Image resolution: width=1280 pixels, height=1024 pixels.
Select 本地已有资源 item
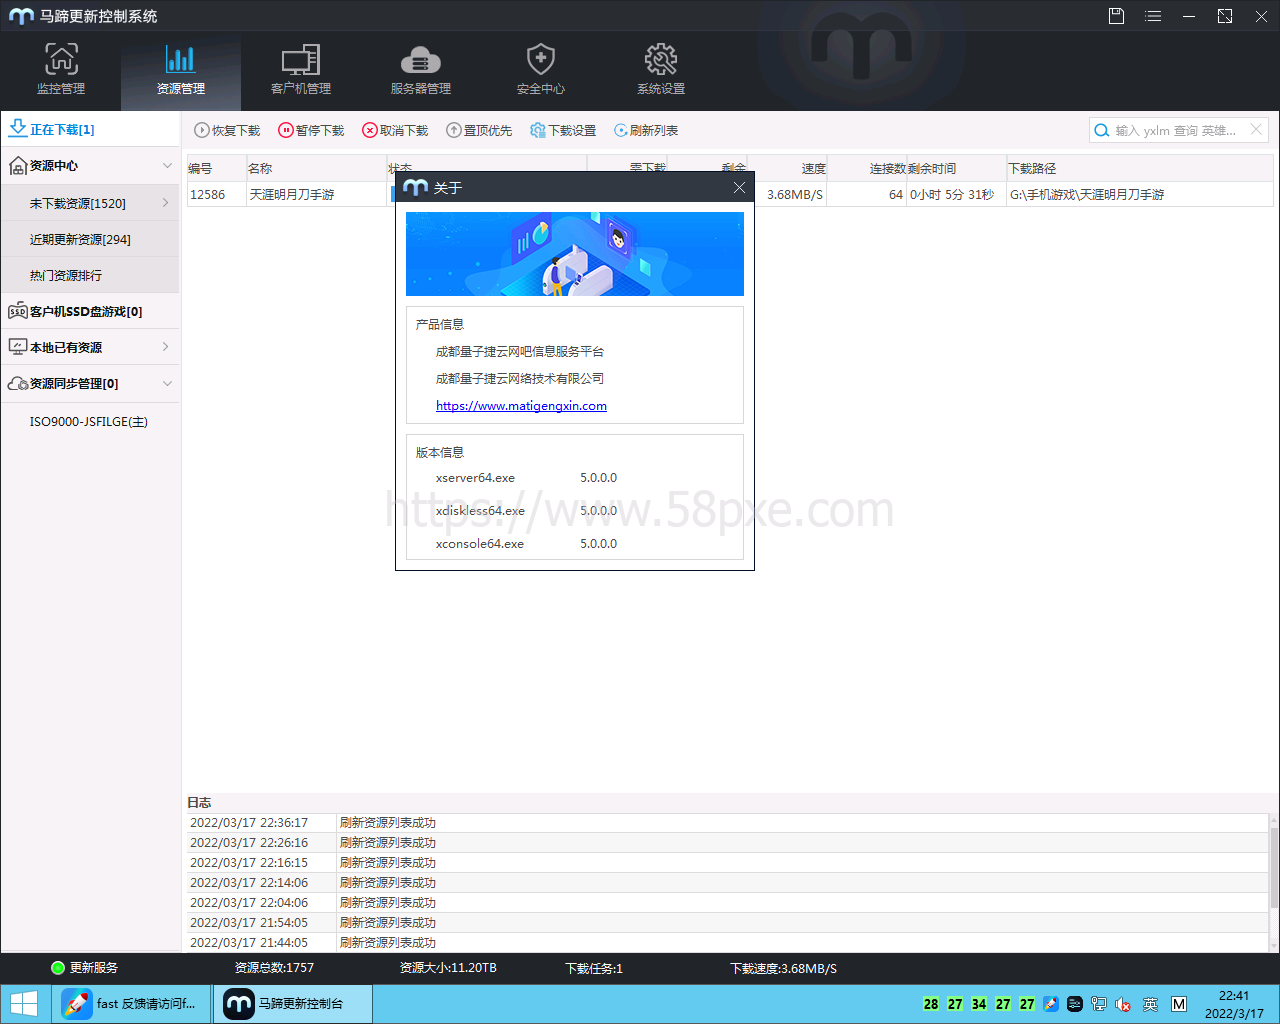coord(90,347)
